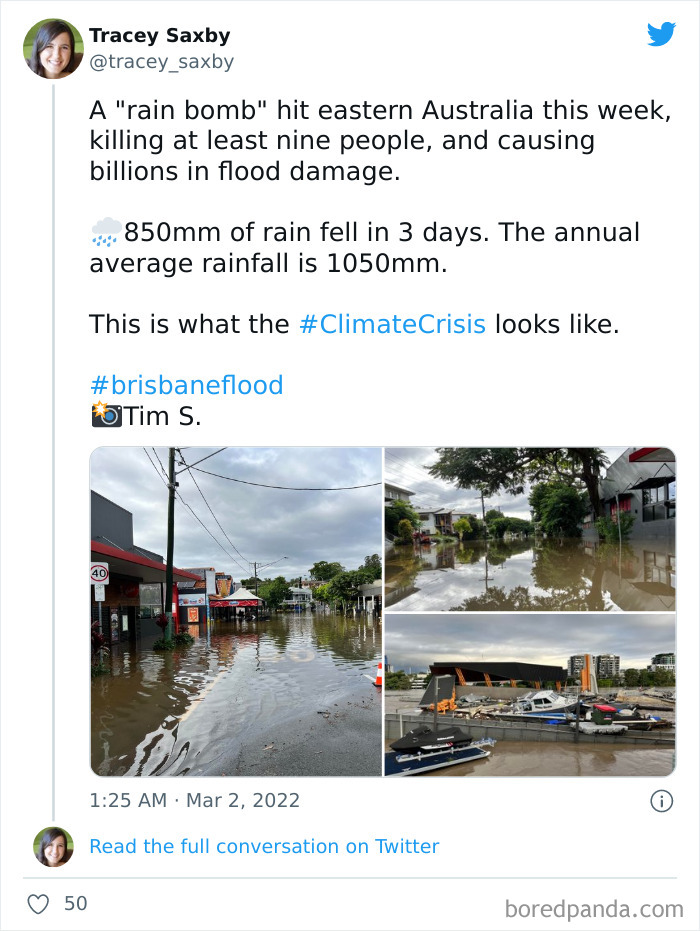
Task: Click 'Read the full conversation on Twitter'
Action: (265, 846)
